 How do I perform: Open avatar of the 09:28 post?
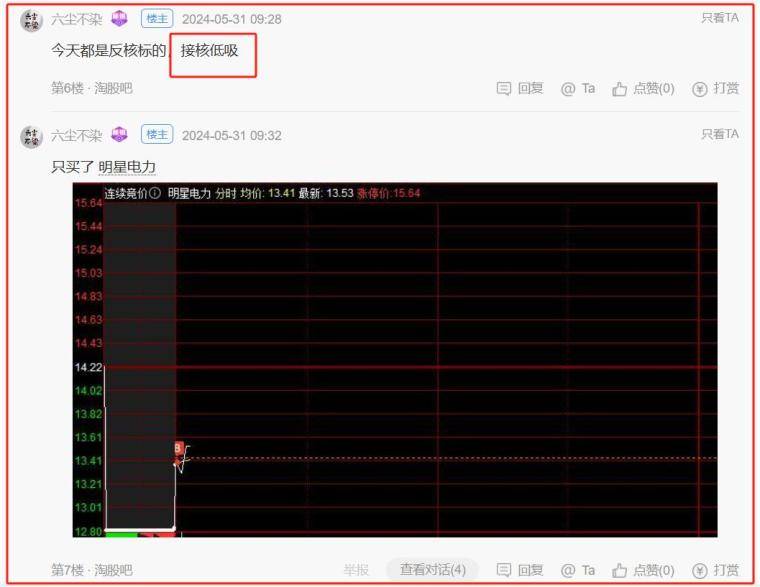pos(32,21)
